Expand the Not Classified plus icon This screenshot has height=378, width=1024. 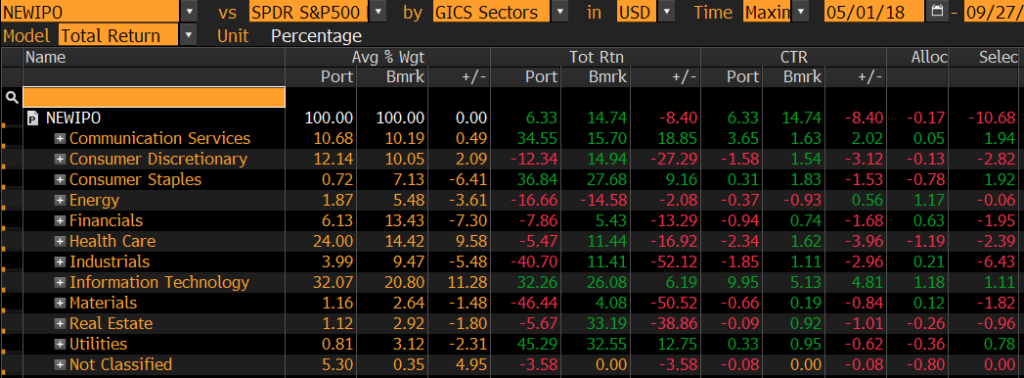tap(60, 364)
